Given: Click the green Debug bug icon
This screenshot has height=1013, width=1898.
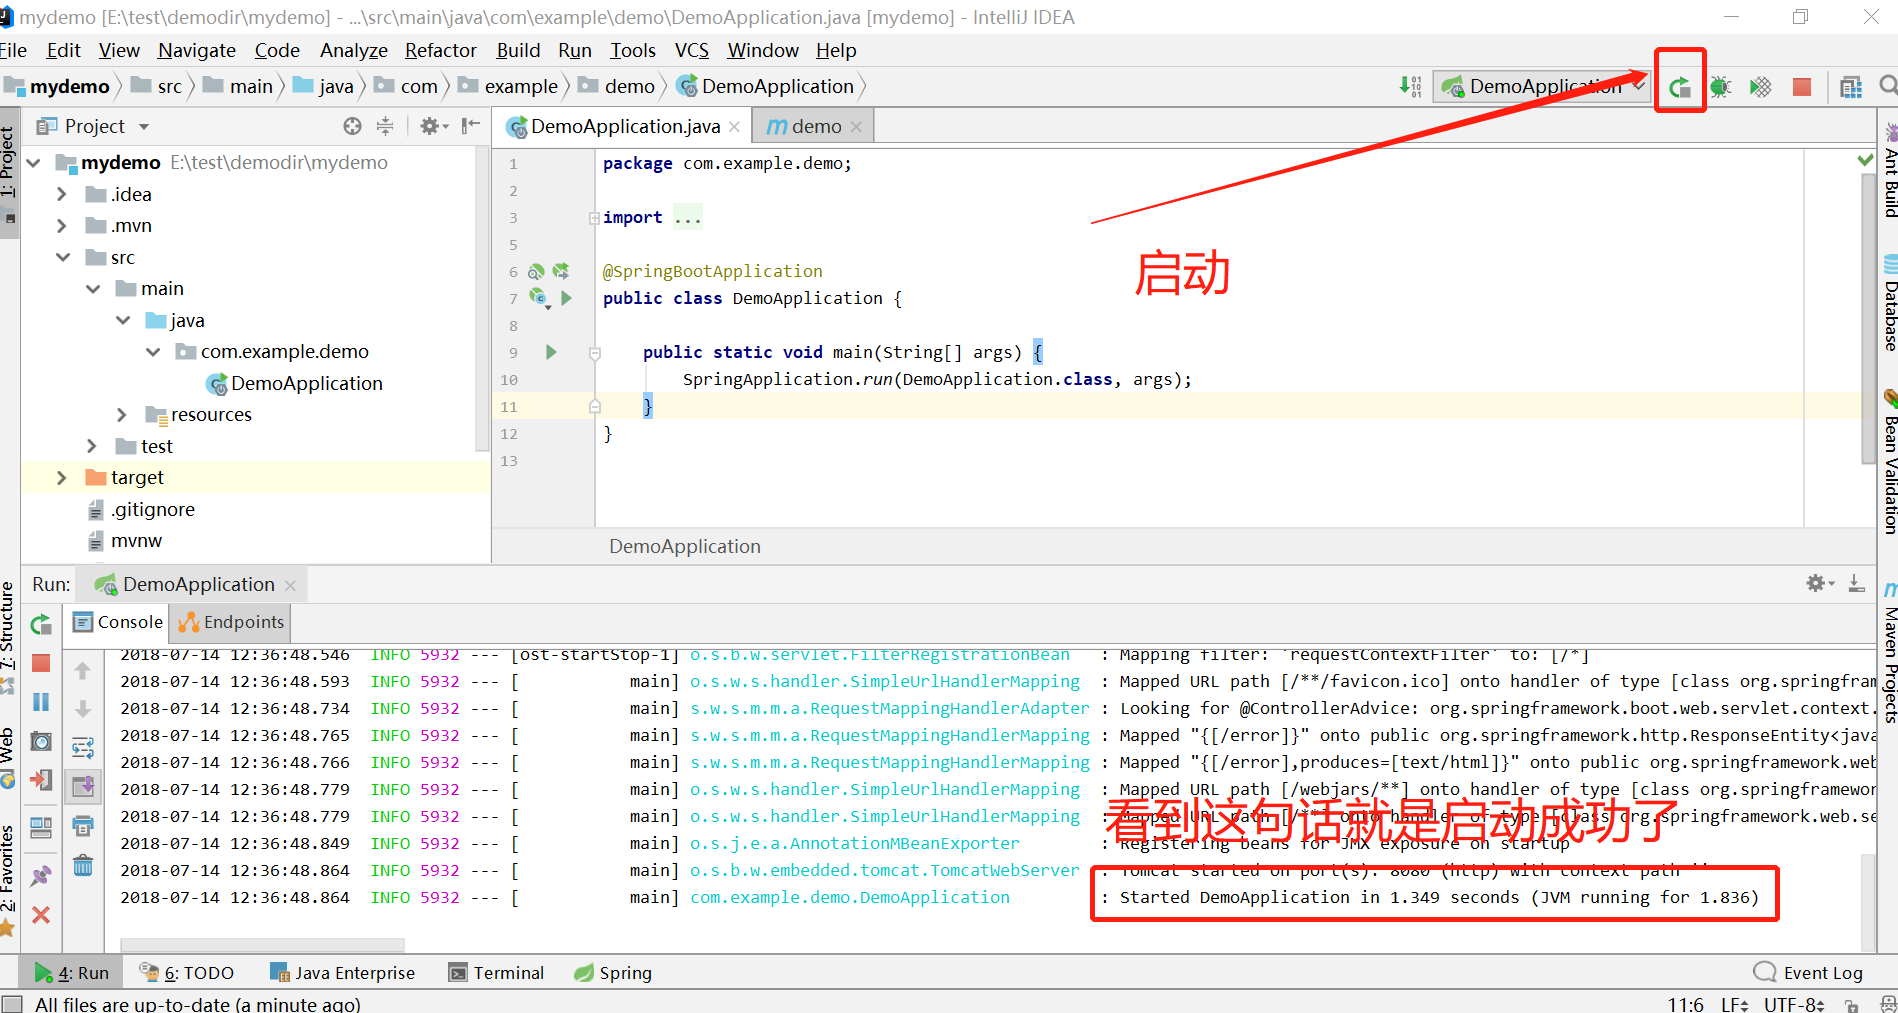Looking at the screenshot, I should pos(1720,87).
